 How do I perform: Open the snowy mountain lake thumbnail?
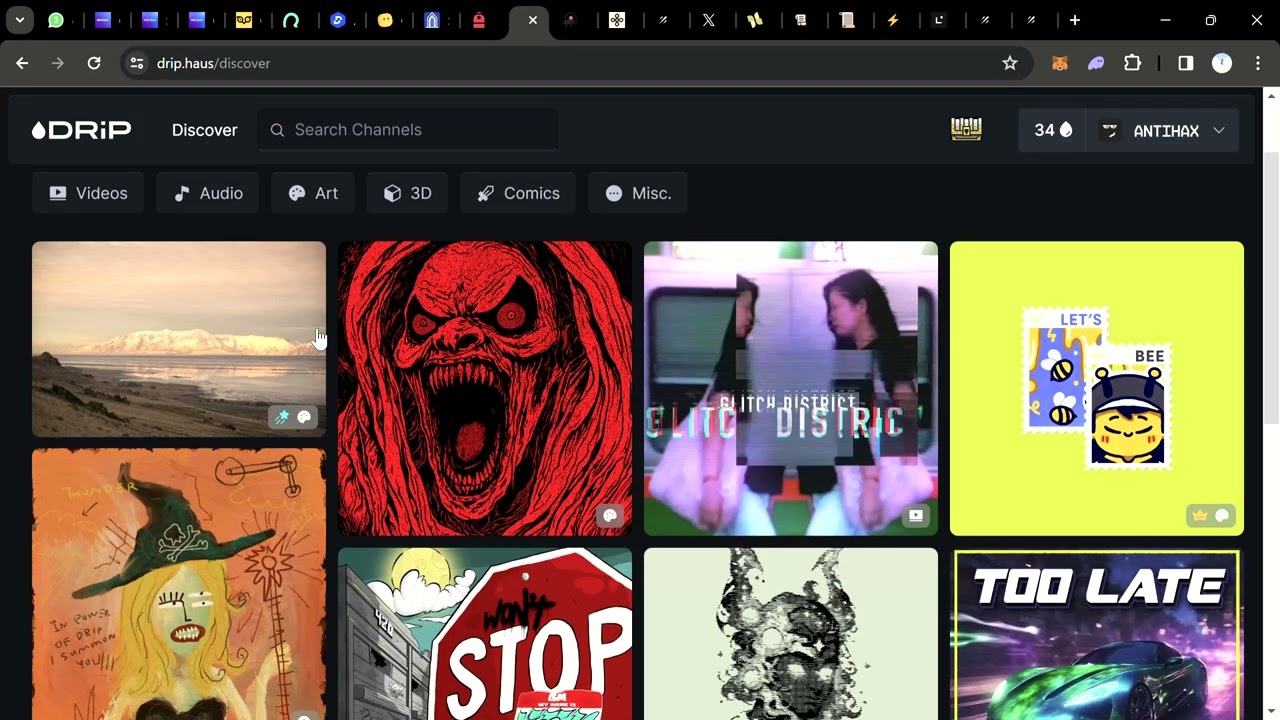coord(179,339)
